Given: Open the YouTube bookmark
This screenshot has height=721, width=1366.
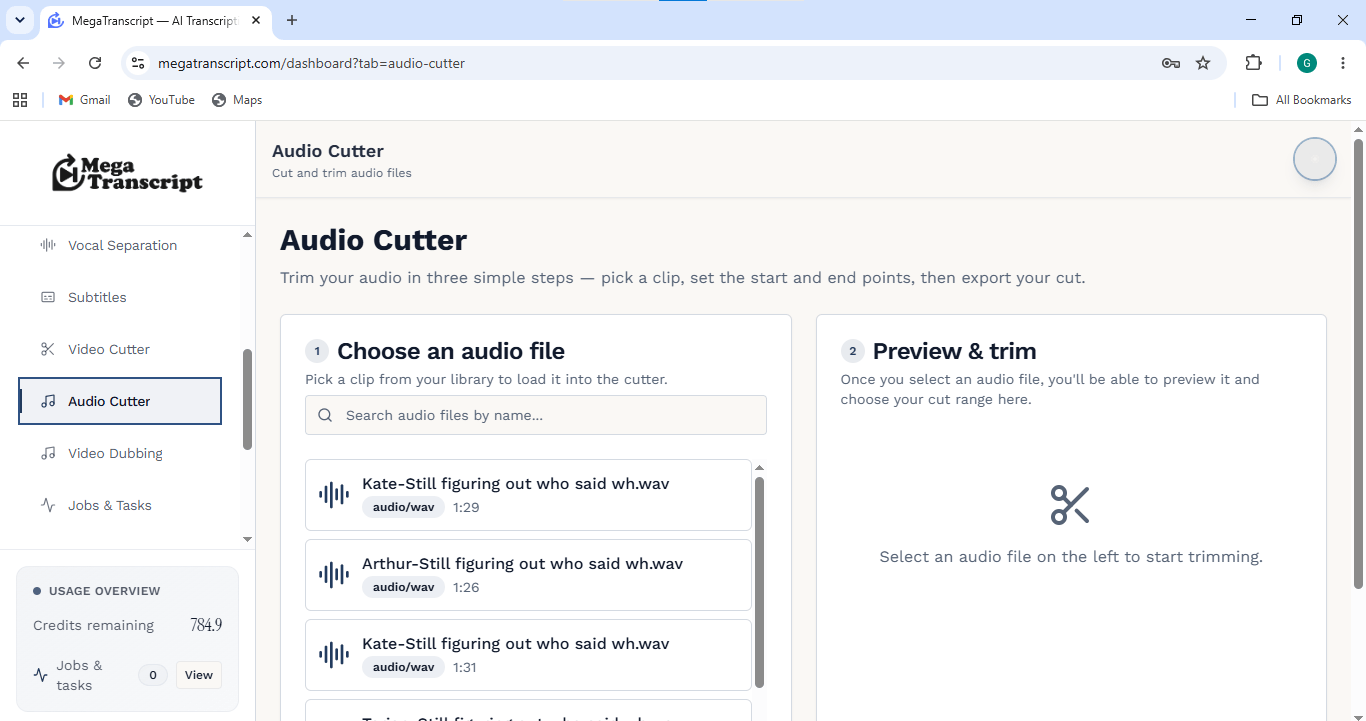Looking at the screenshot, I should point(161,100).
